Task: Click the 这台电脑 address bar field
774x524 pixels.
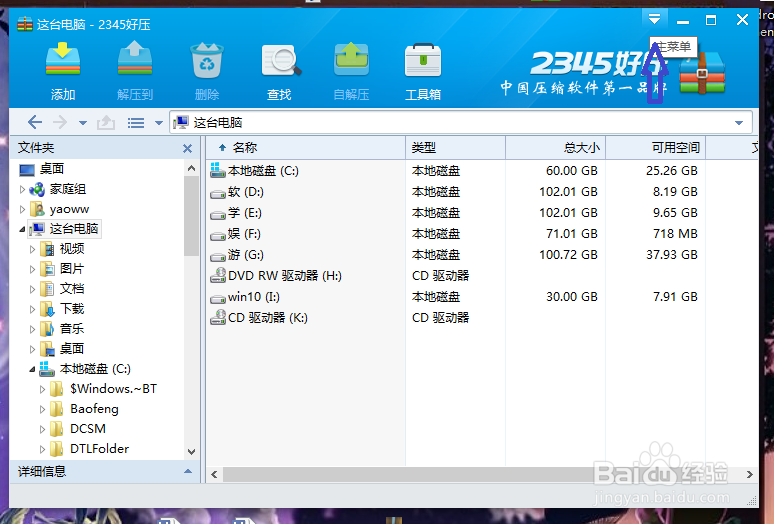Action: (461, 122)
